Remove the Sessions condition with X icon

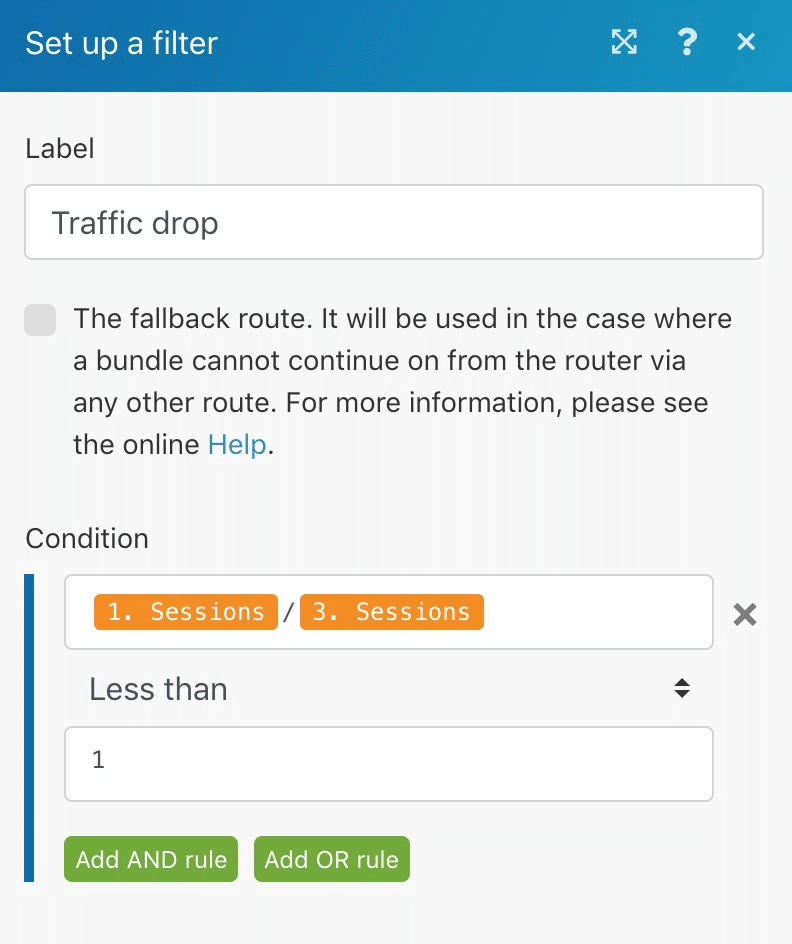(745, 615)
